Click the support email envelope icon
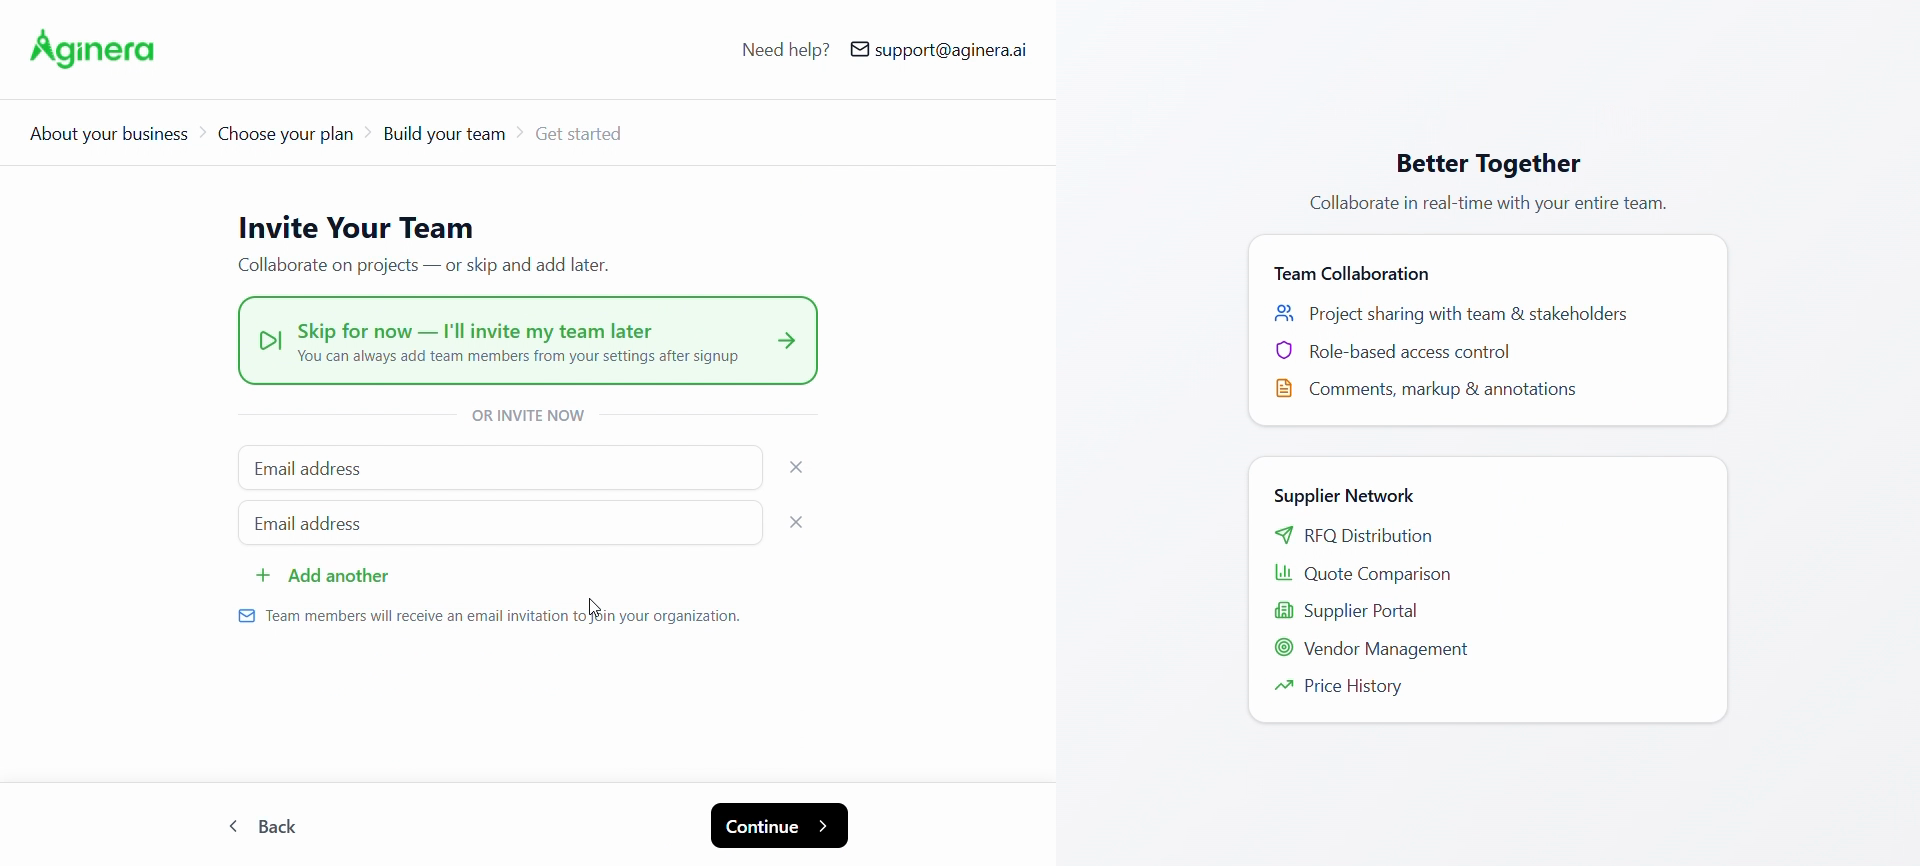 pos(859,50)
